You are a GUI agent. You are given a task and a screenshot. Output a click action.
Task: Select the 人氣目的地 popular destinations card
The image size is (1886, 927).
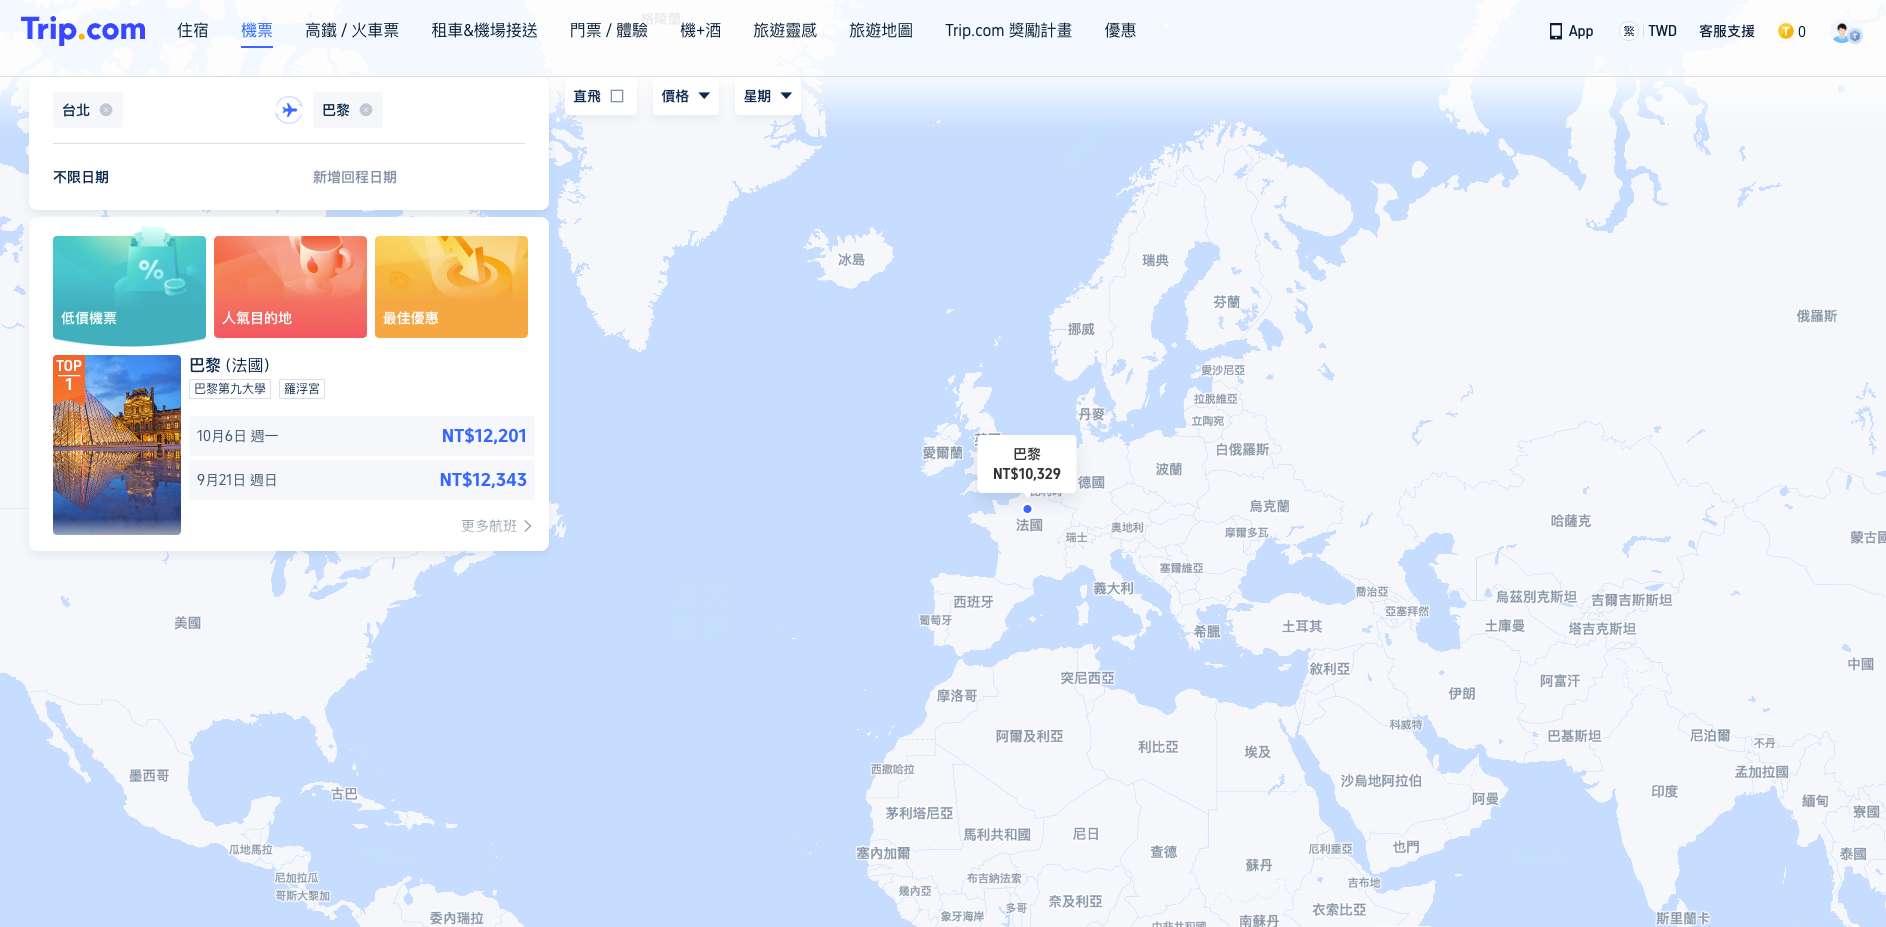[x=290, y=287]
